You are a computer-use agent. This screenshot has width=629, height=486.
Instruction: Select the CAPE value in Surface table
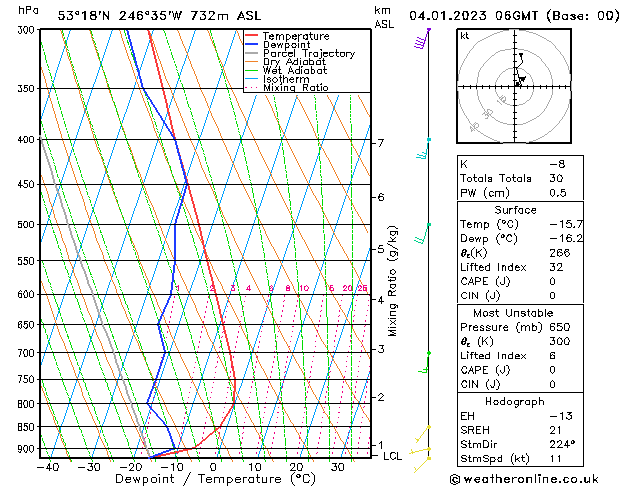(552, 281)
